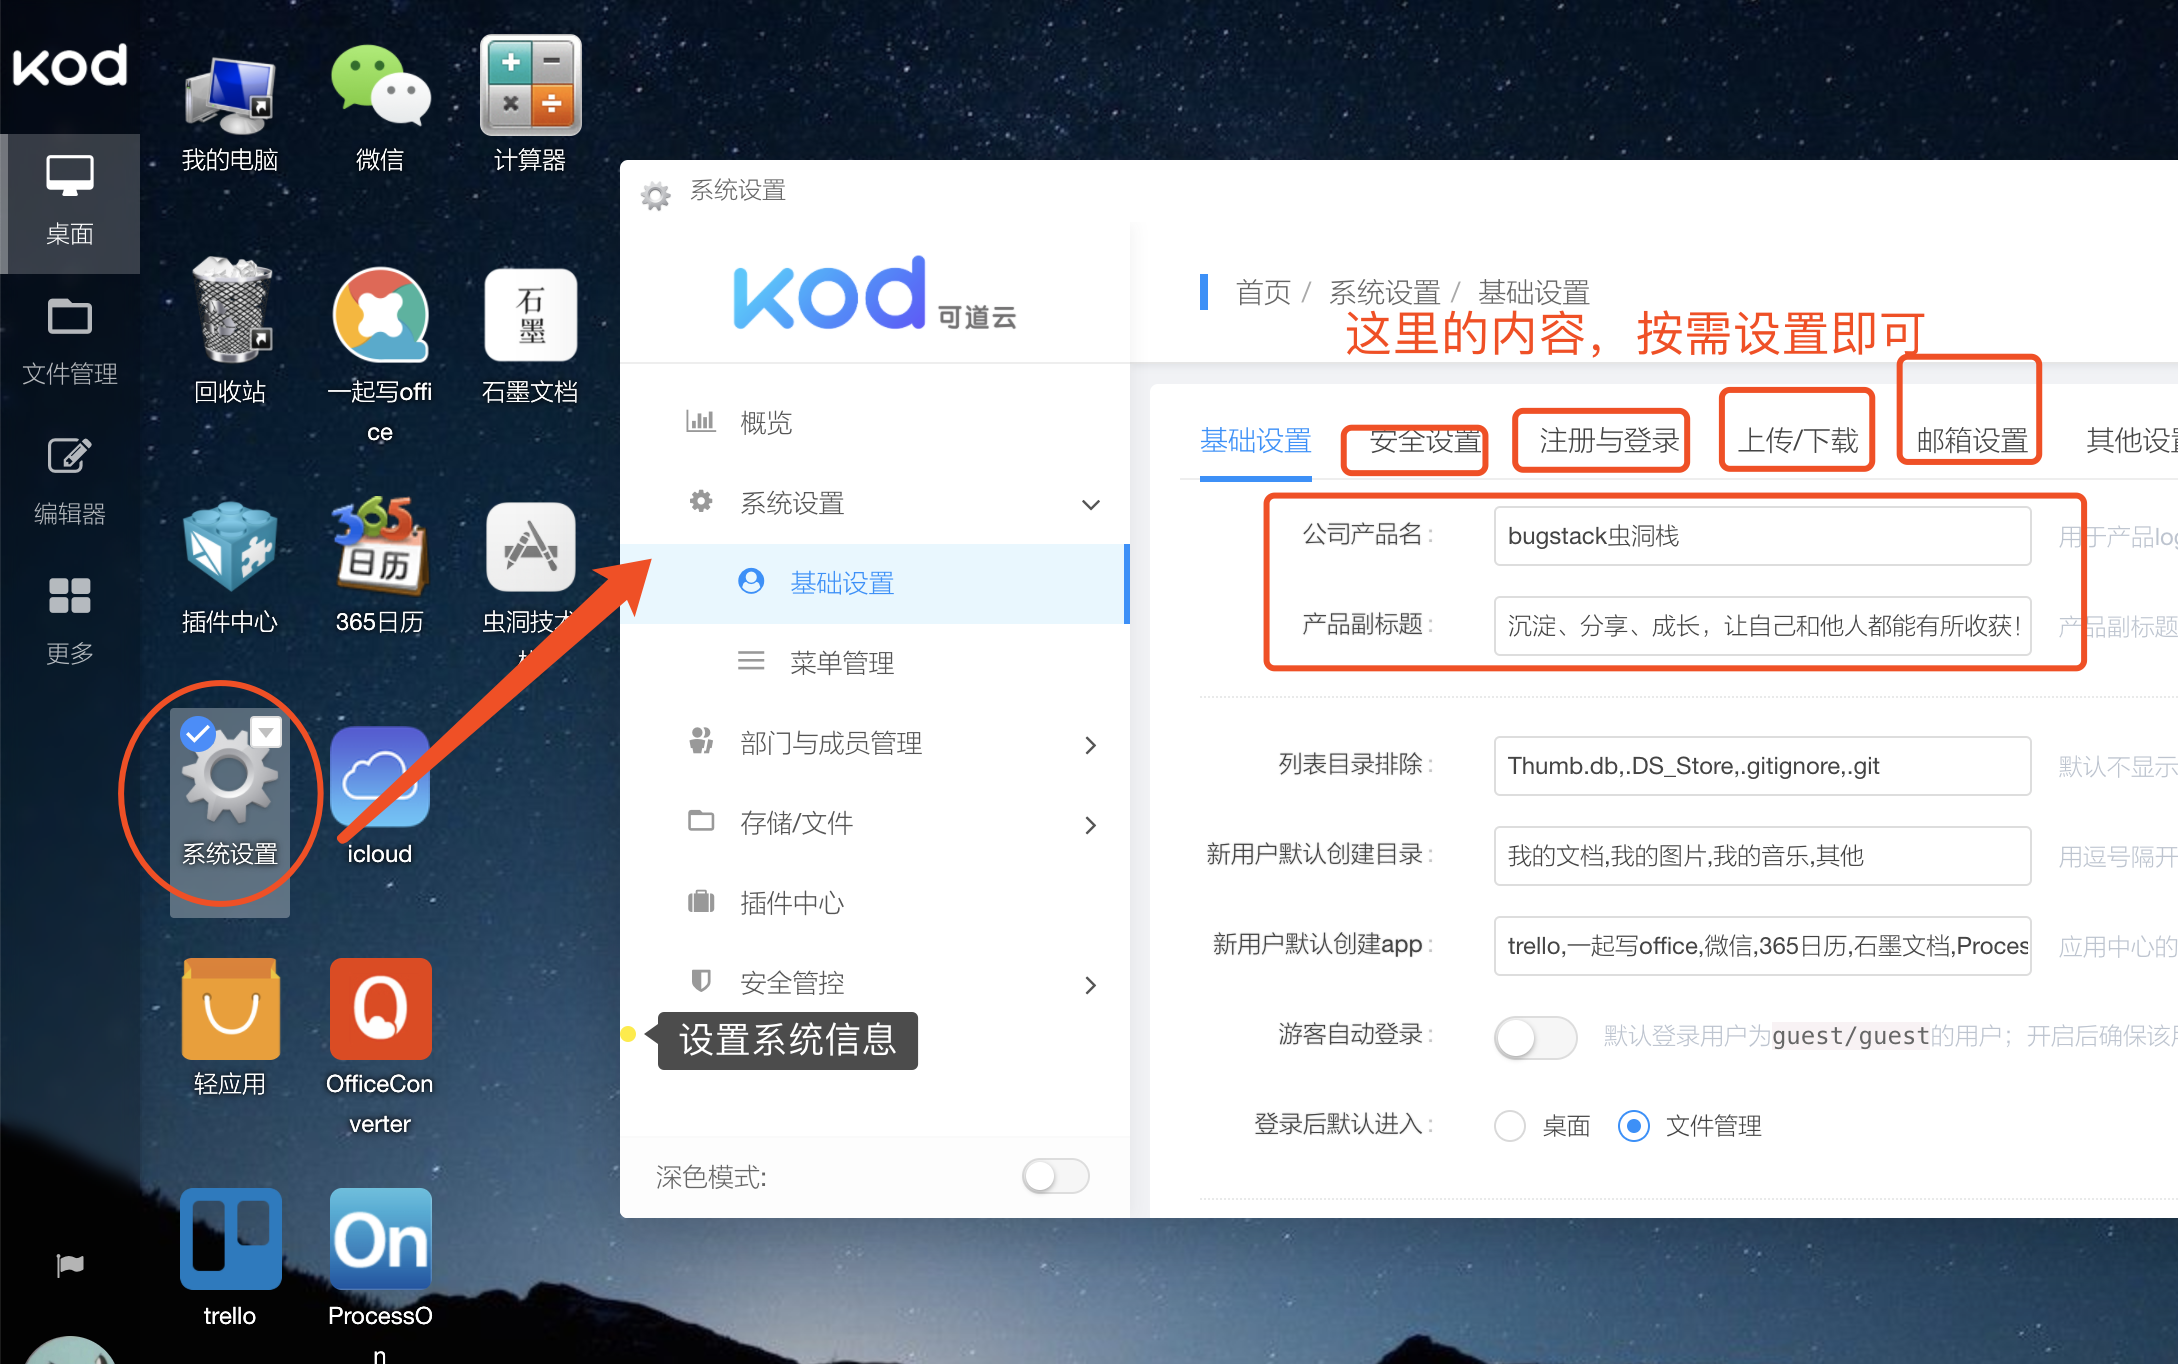Switch to the Security Settings tab

(x=1424, y=441)
